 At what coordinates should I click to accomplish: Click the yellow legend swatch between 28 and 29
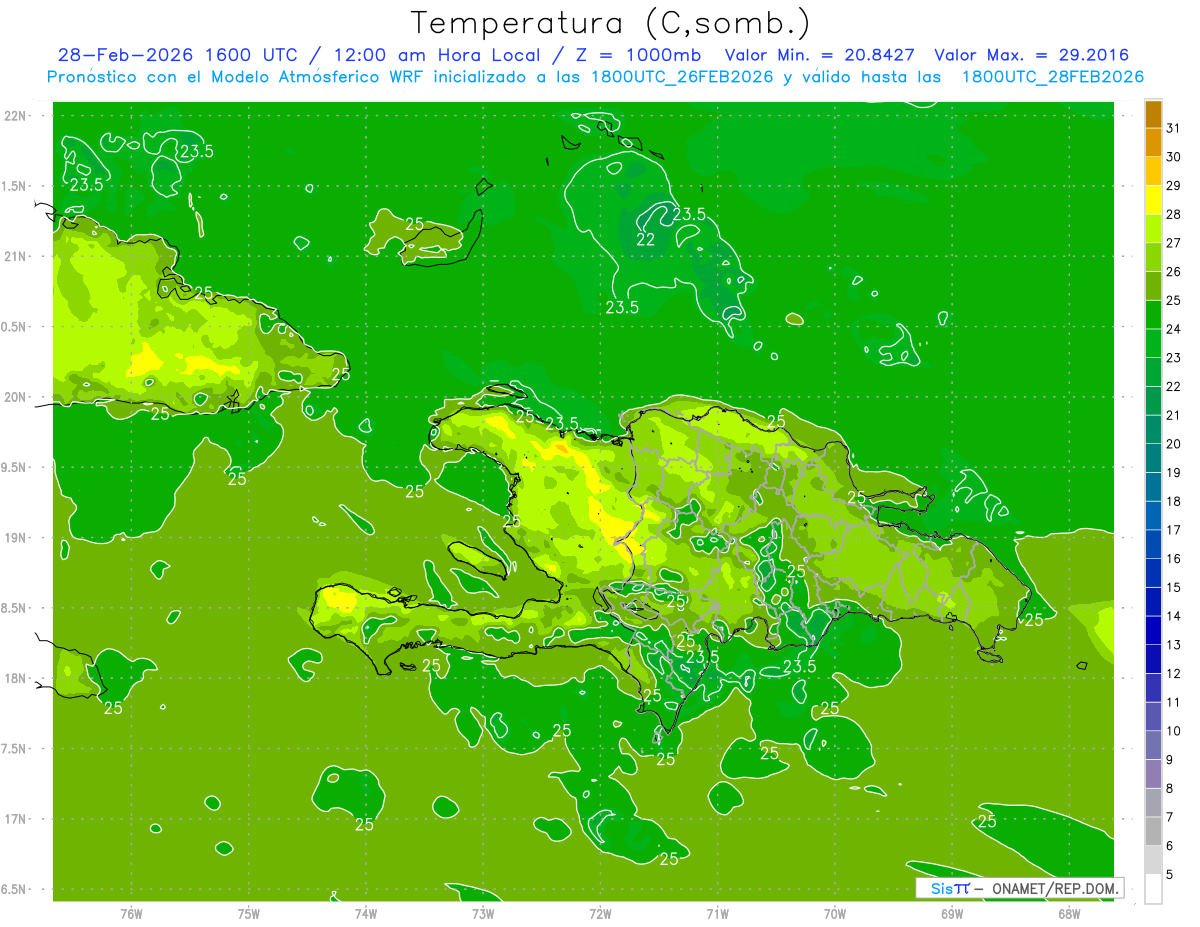click(x=1153, y=200)
